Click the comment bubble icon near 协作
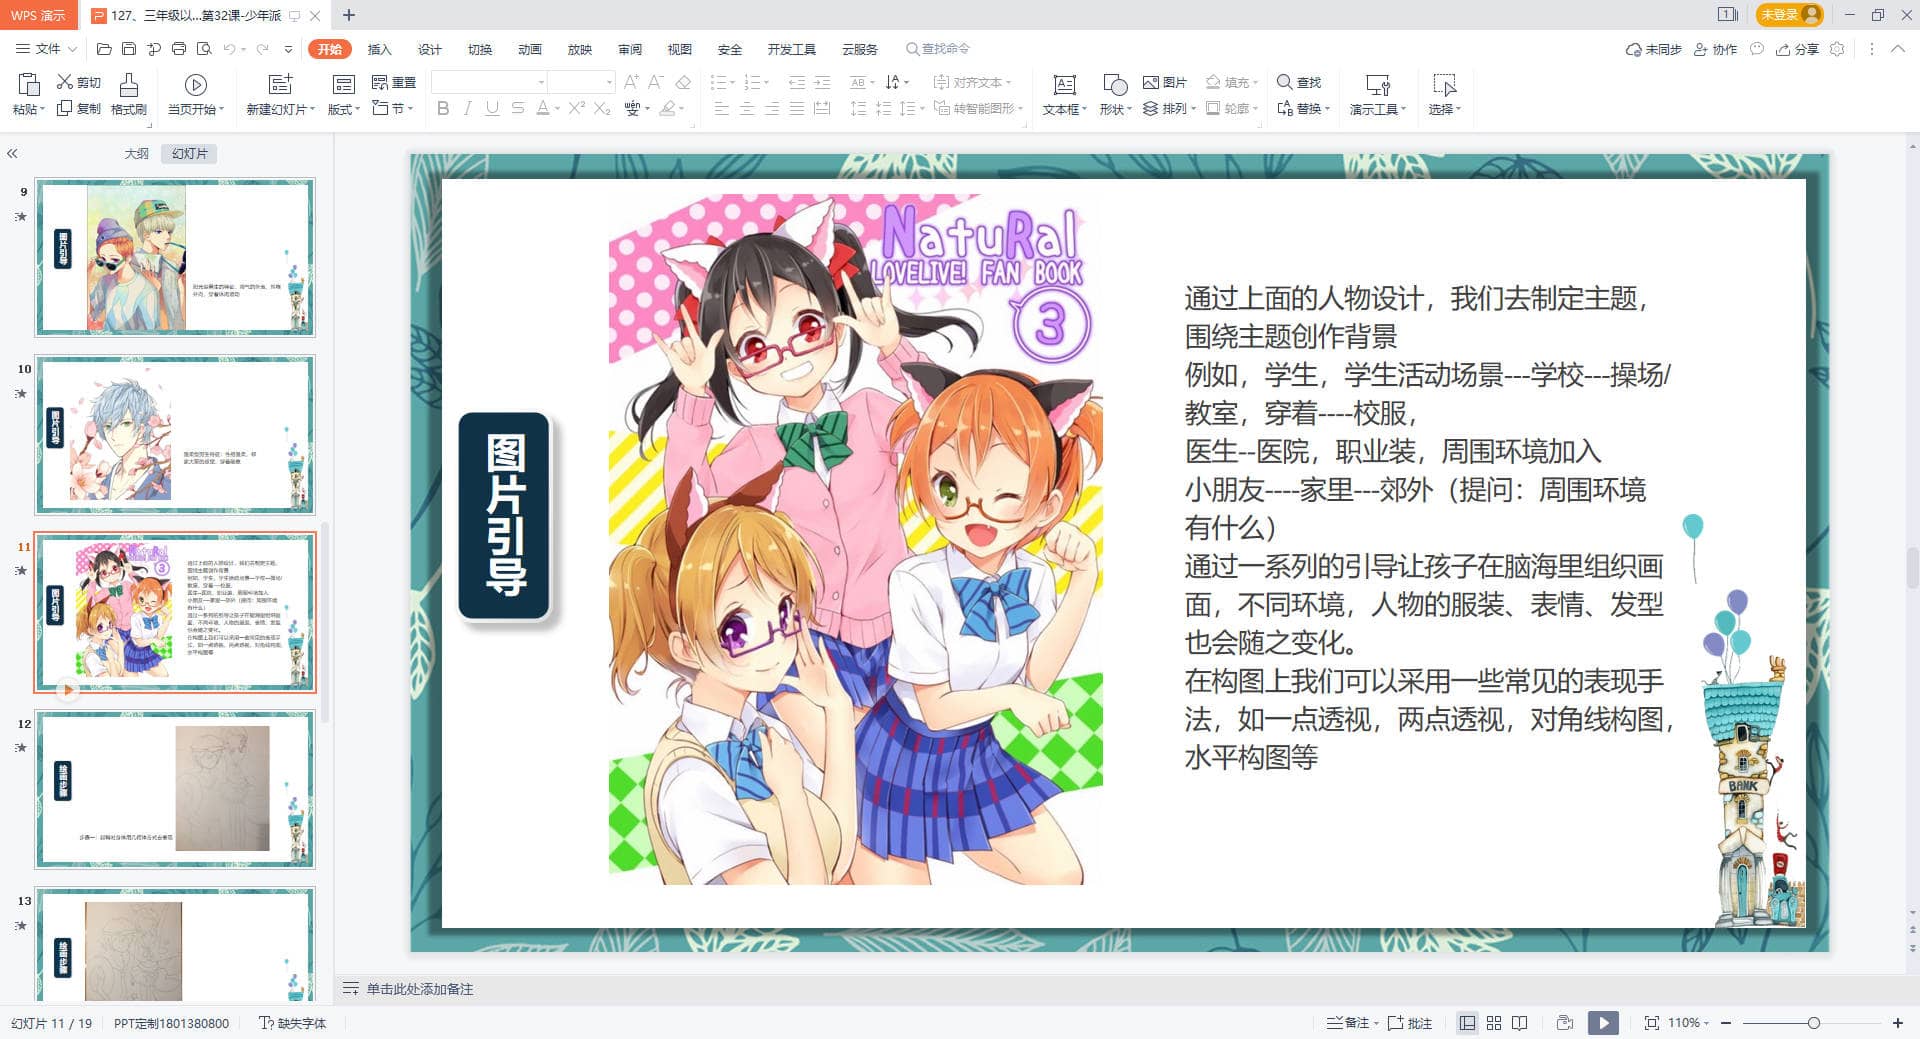The width and height of the screenshot is (1920, 1039). [1757, 49]
